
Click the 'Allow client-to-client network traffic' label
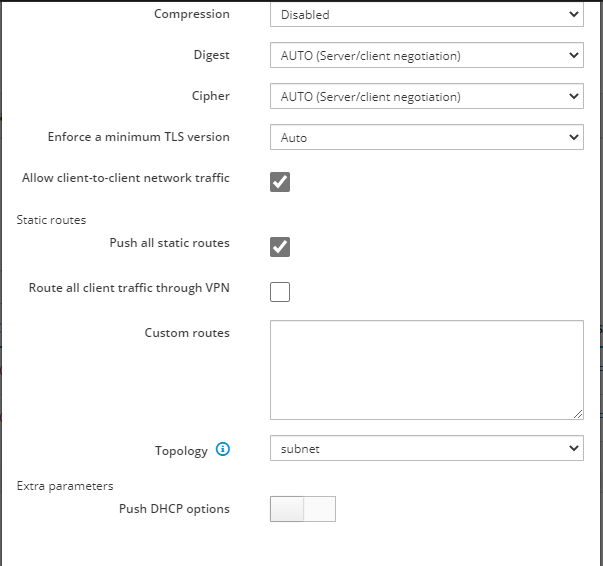pos(126,178)
